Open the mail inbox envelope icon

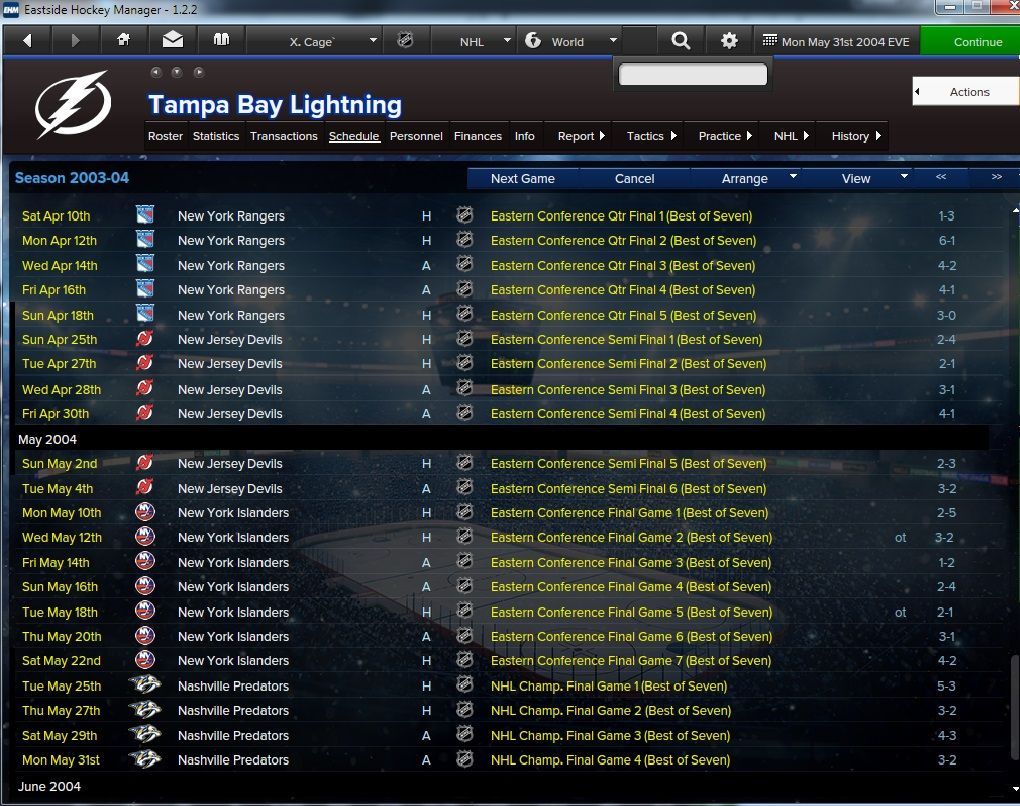coord(172,41)
